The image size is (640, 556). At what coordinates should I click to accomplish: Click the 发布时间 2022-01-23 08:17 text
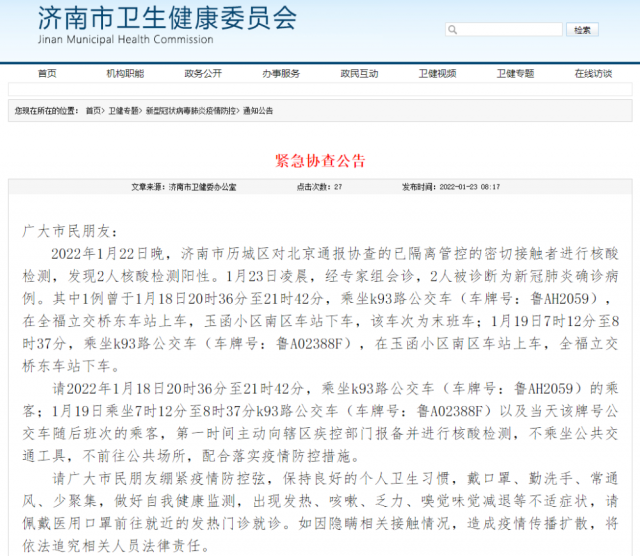click(x=451, y=187)
